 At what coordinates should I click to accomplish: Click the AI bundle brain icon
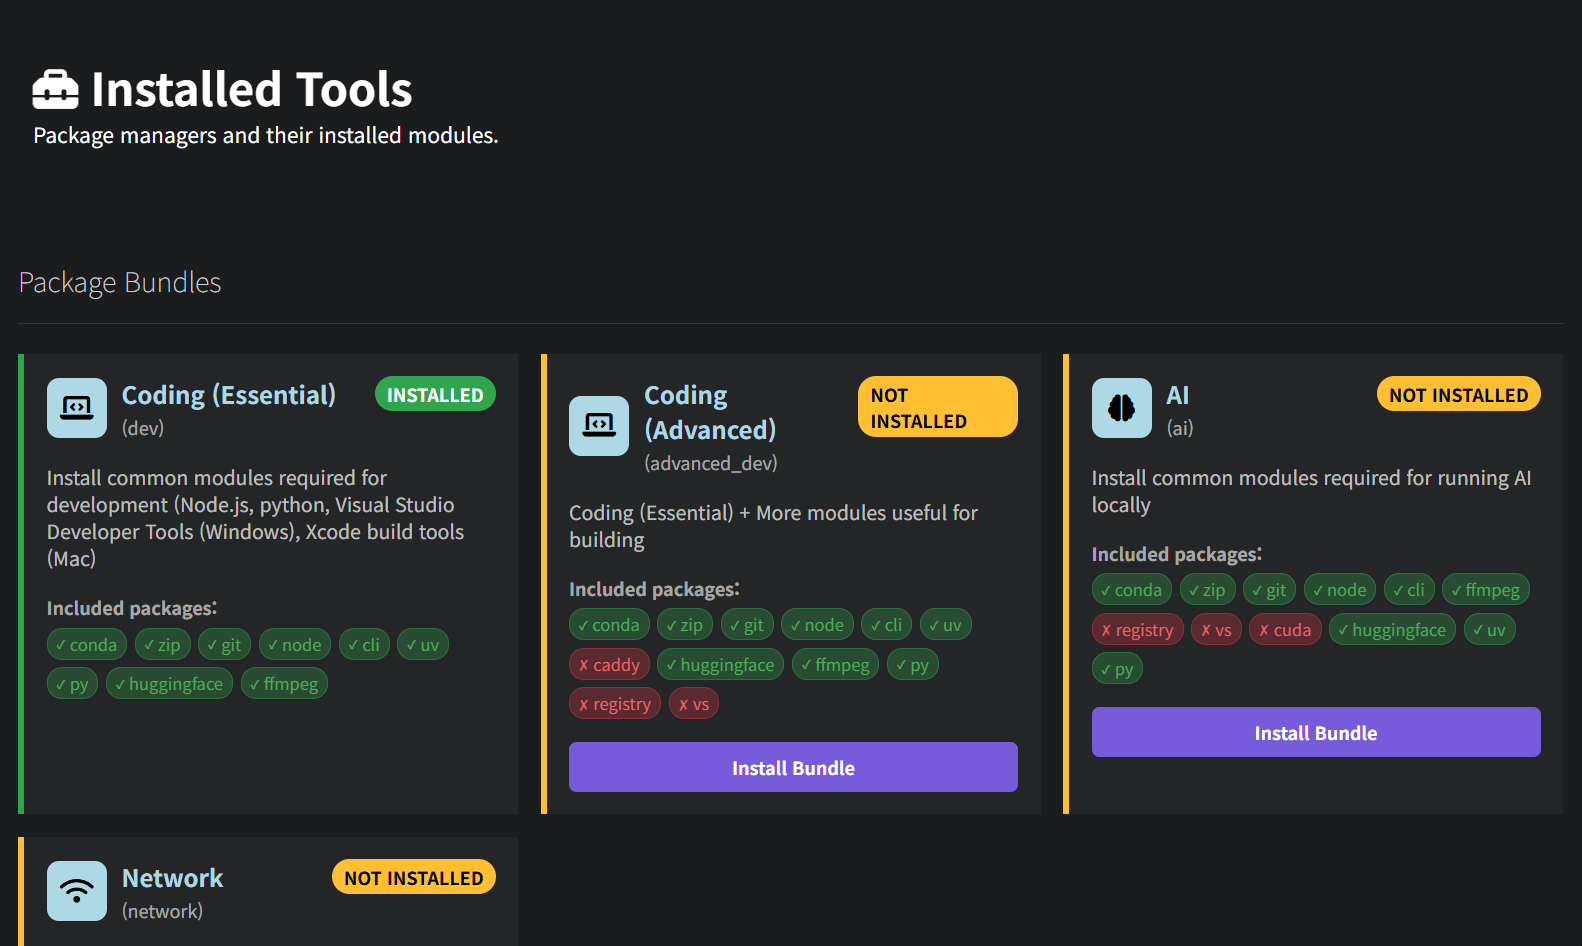(1122, 408)
